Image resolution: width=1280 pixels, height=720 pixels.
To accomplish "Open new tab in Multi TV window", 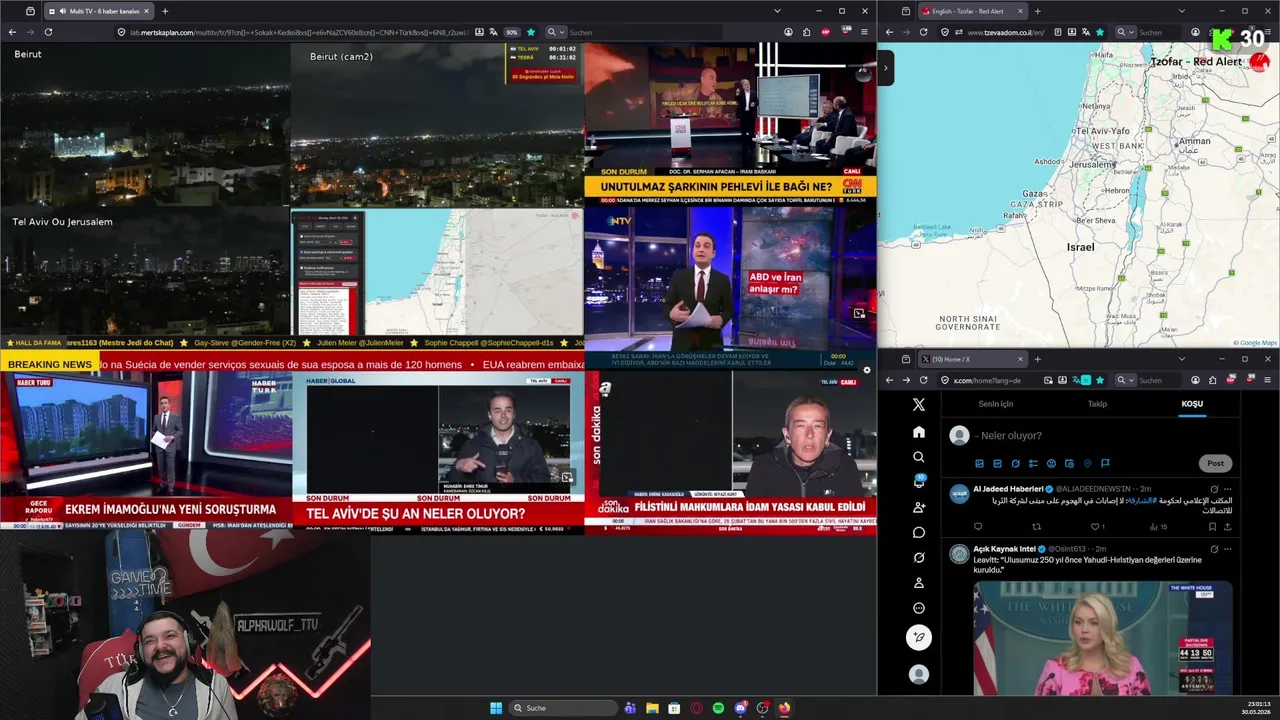I will (165, 11).
